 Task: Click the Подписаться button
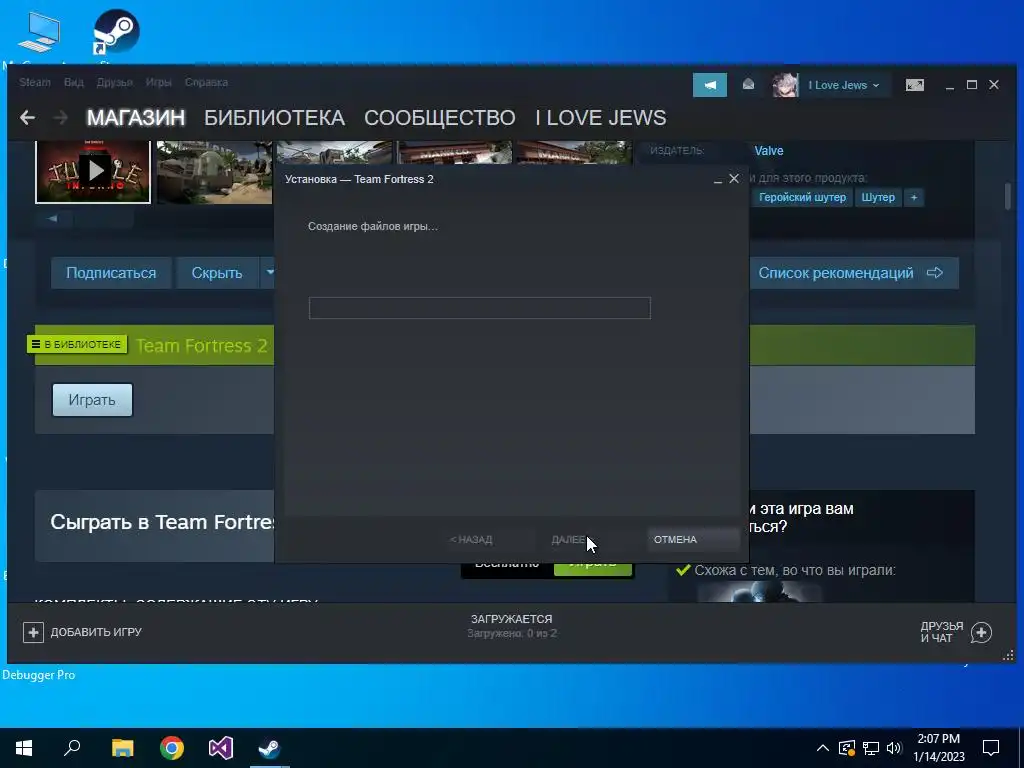click(111, 272)
